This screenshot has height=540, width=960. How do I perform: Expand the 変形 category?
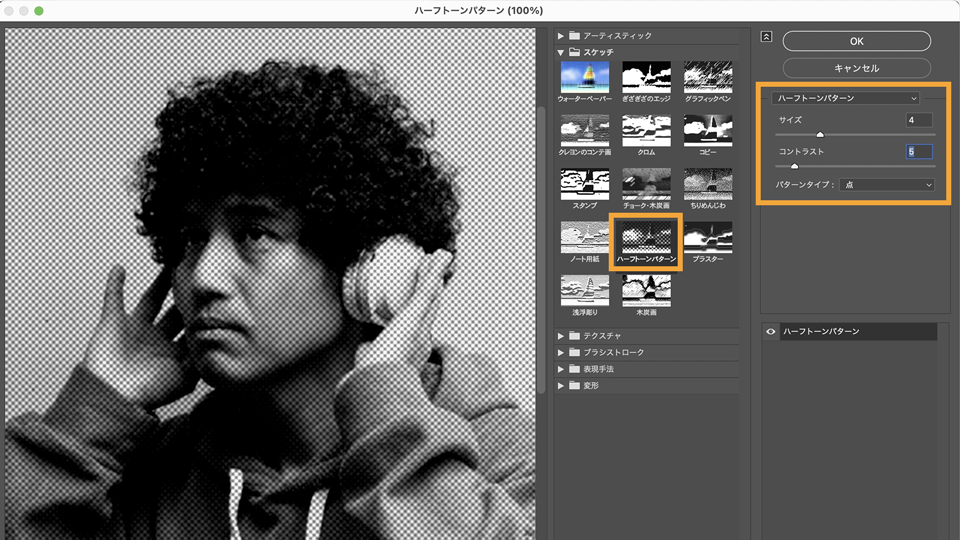click(560, 385)
